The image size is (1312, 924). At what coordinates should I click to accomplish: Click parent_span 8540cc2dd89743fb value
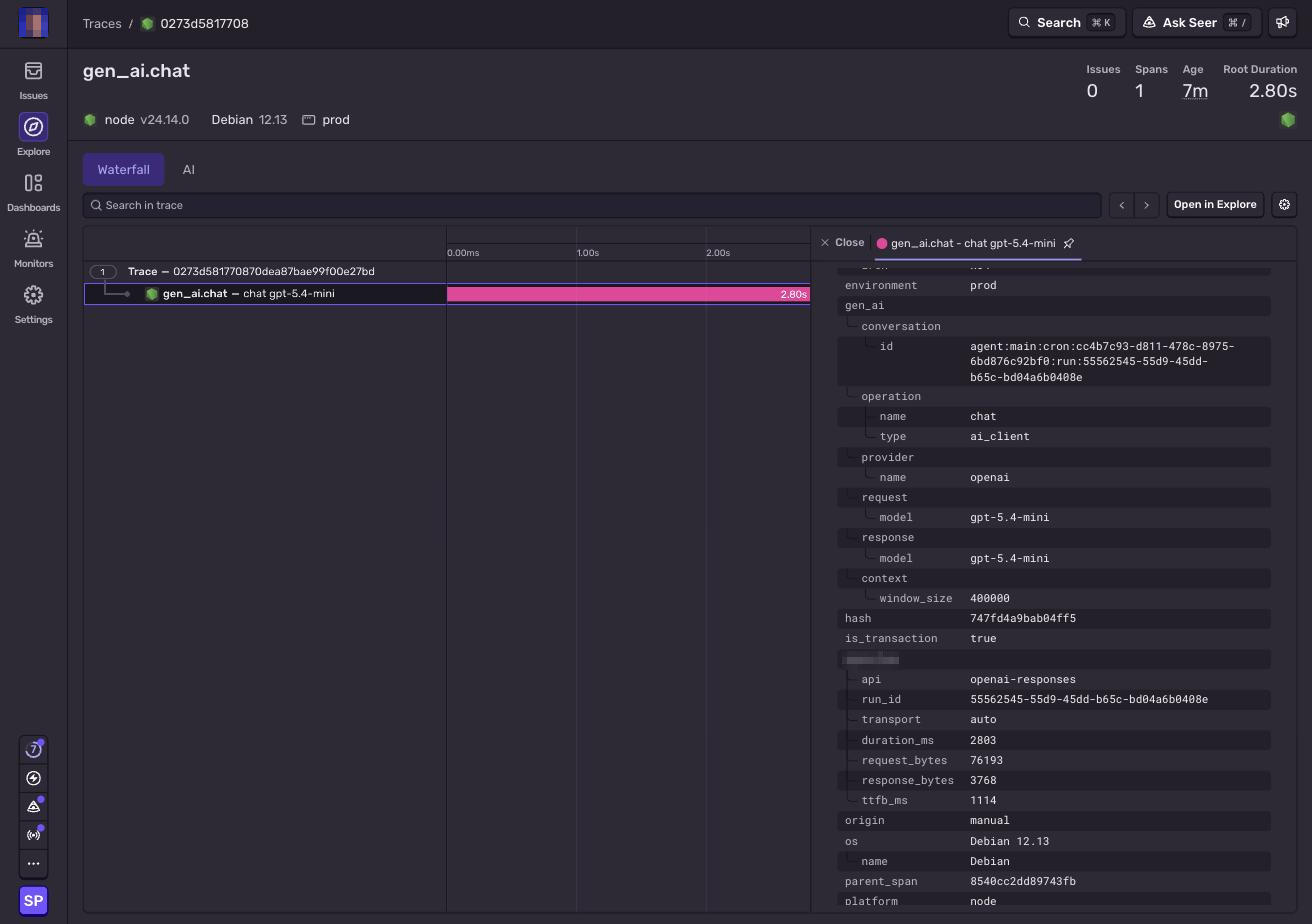(x=1023, y=881)
